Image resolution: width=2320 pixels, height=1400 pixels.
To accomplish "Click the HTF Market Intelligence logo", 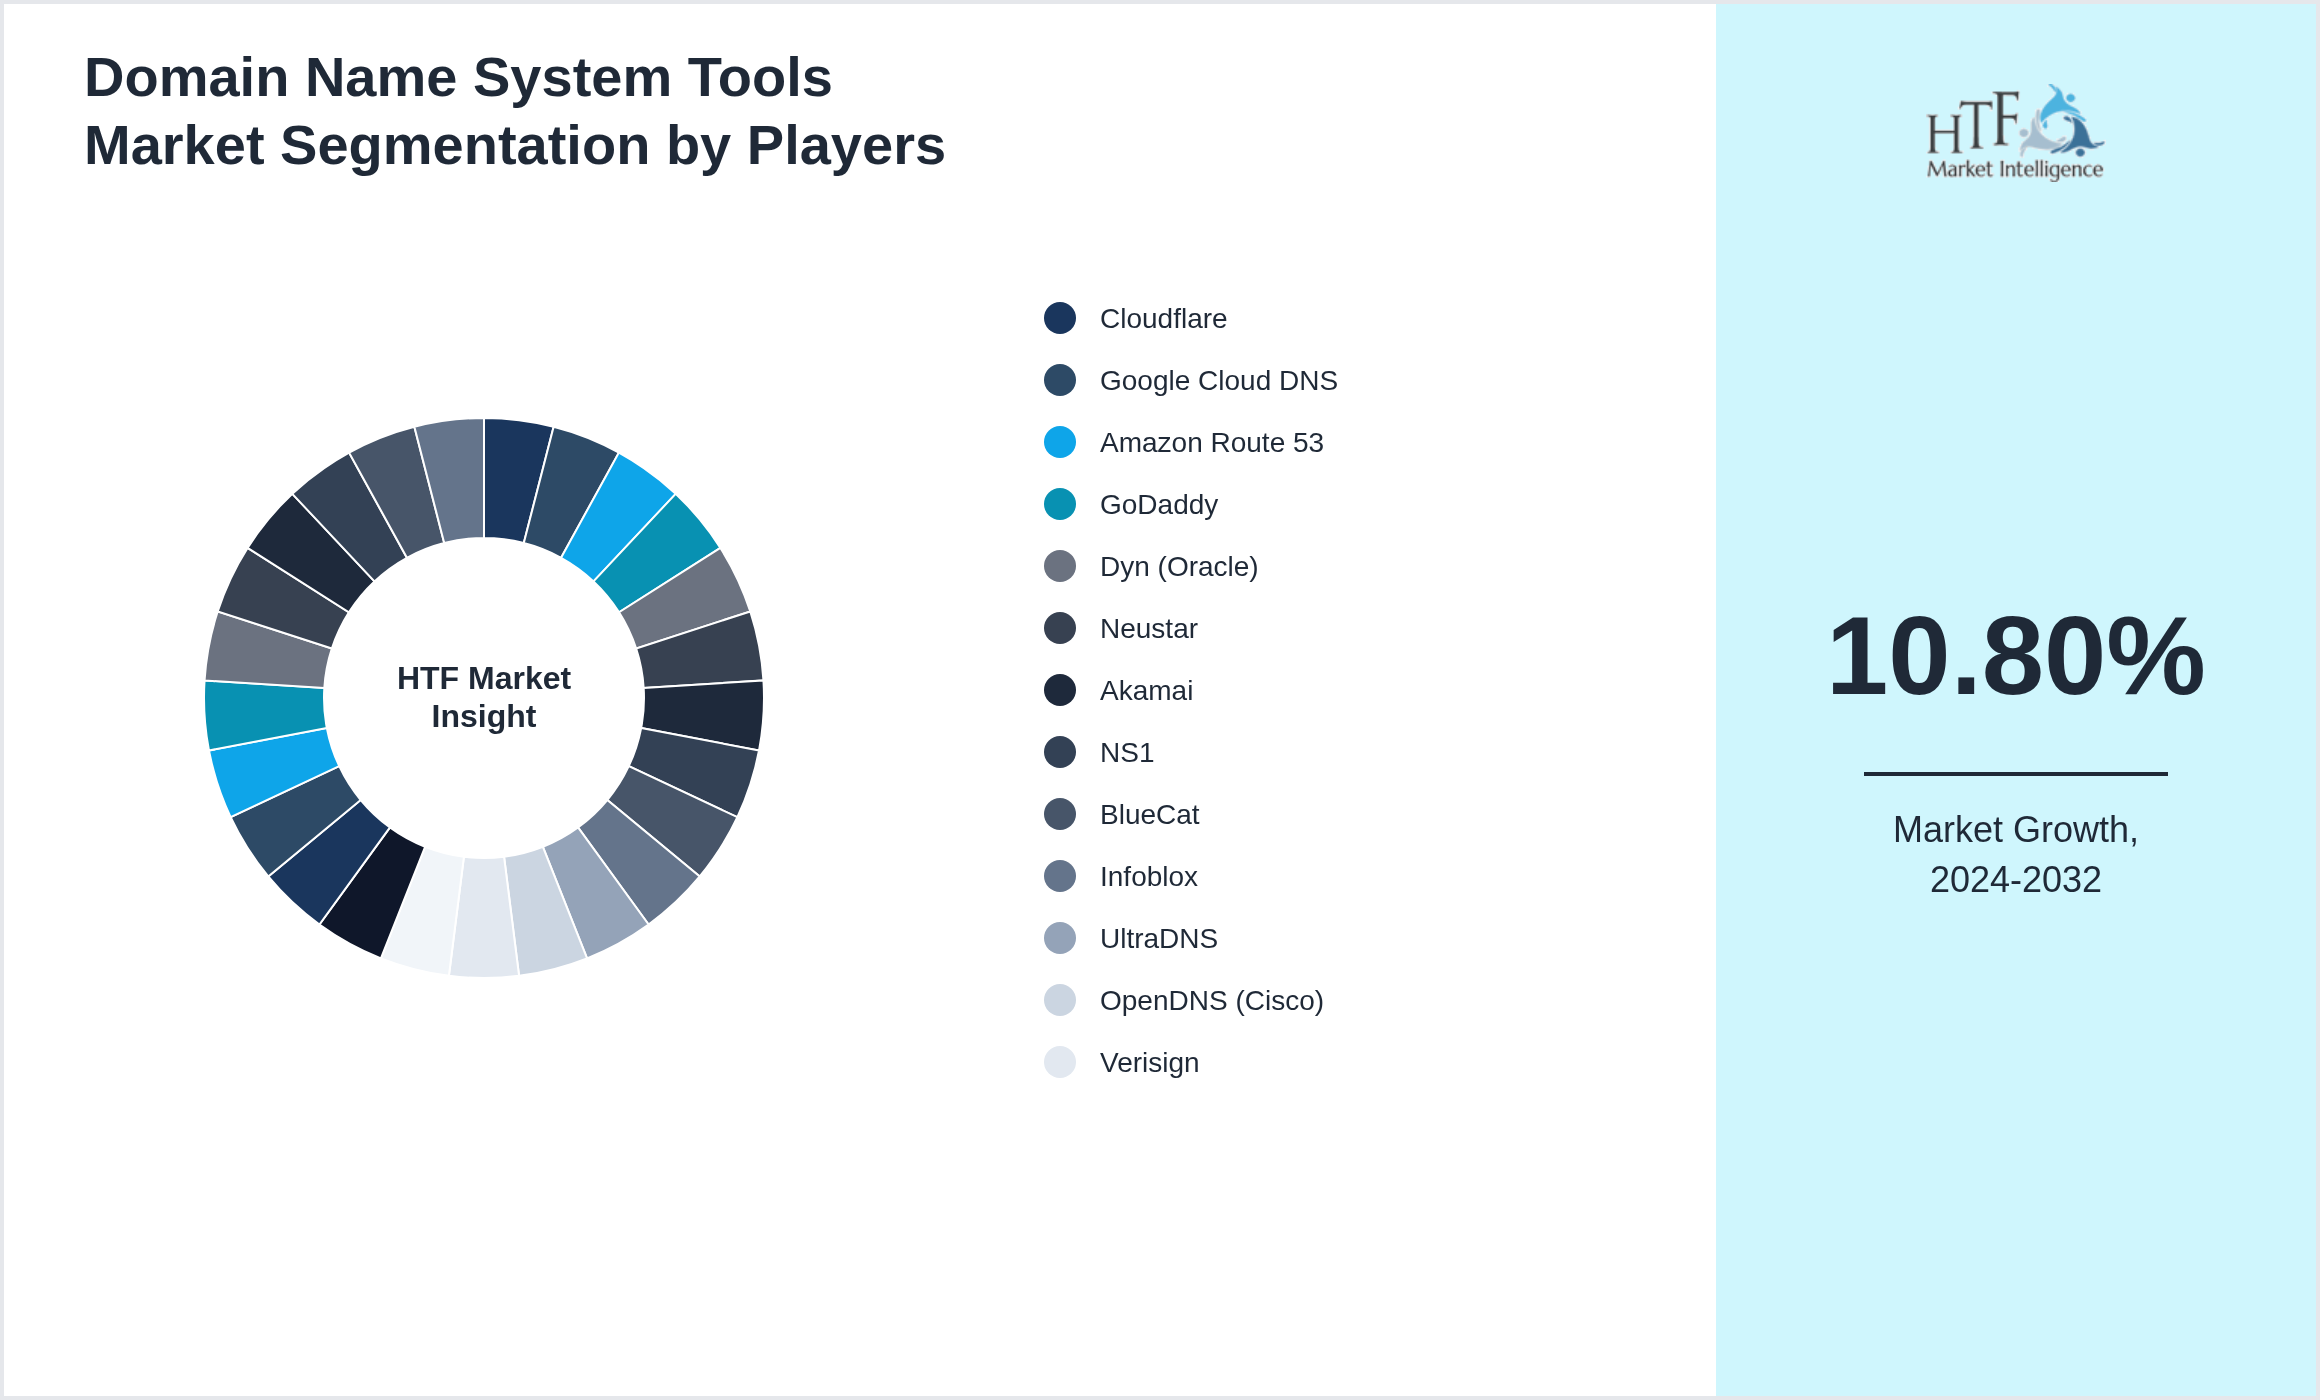I will coord(2015,132).
